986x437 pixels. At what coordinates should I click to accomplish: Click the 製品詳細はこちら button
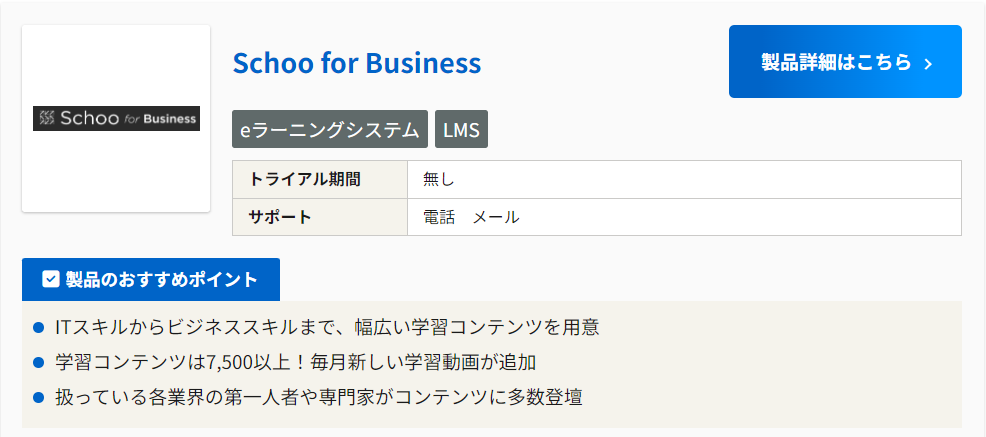844,62
